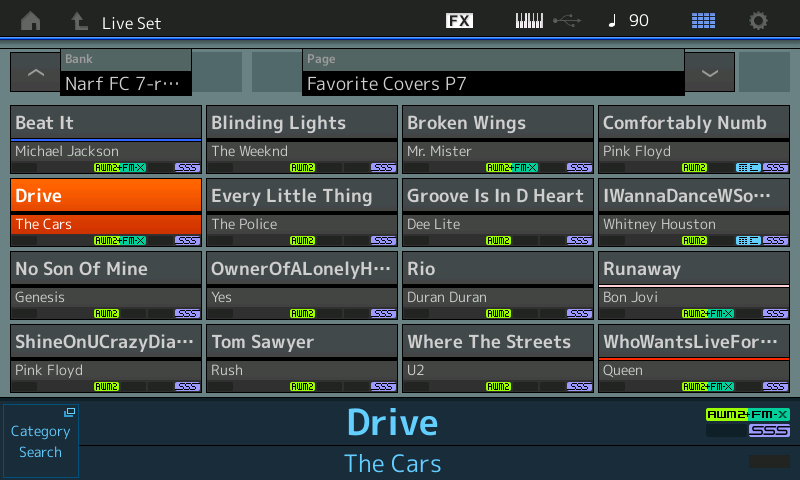Open the FX settings icon
This screenshot has width=800, height=480.
click(459, 21)
